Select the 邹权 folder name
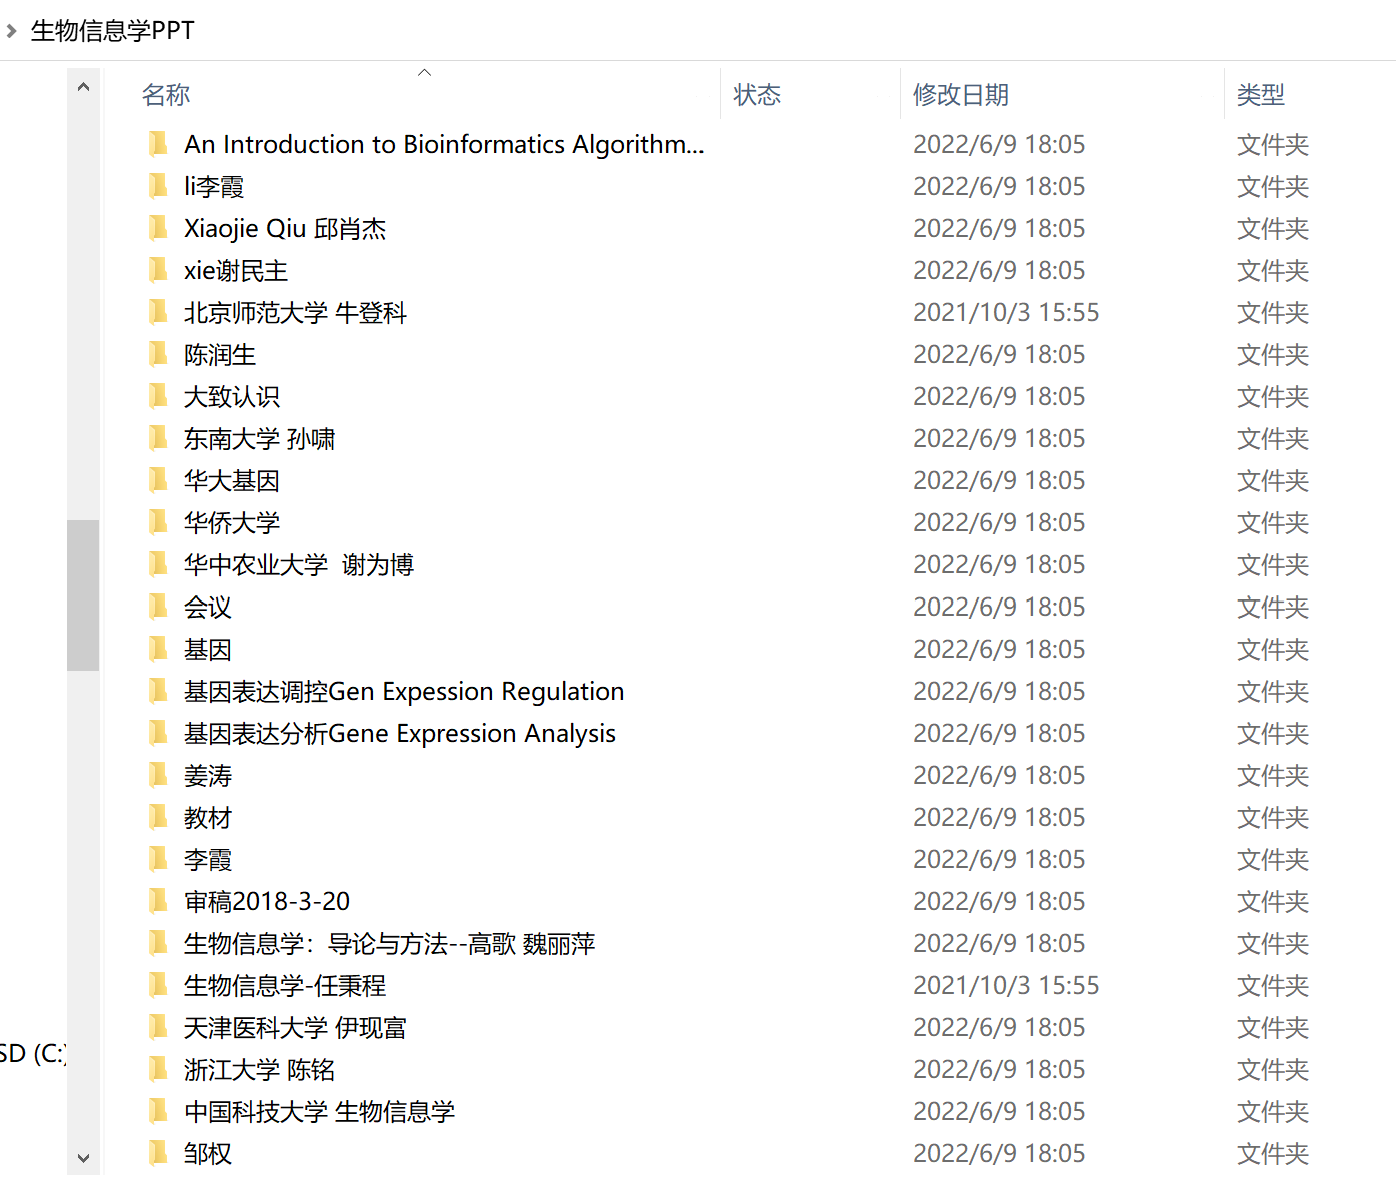This screenshot has height=1198, width=1396. pyautogui.click(x=208, y=1153)
